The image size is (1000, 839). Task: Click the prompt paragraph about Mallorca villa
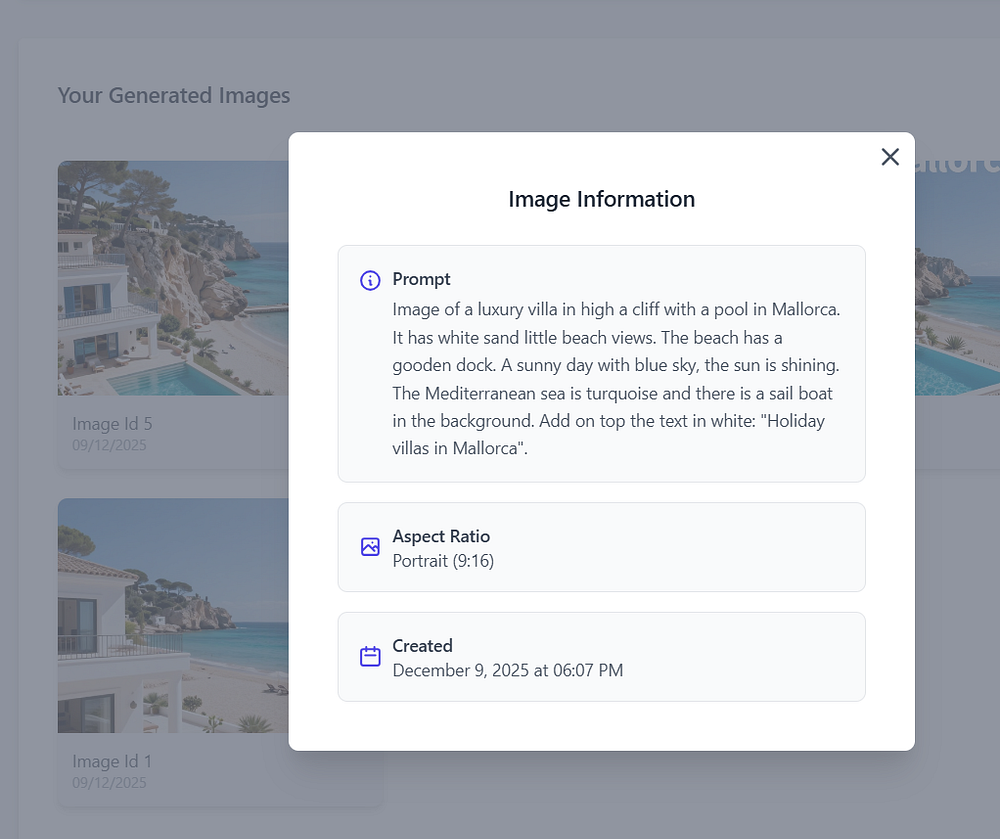pyautogui.click(x=616, y=379)
